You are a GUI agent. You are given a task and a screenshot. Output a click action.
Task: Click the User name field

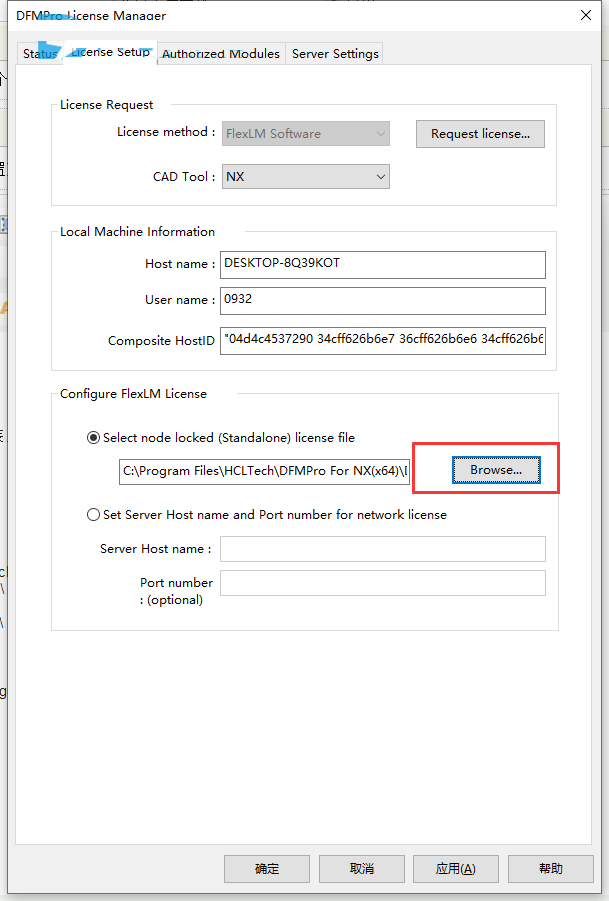383,301
